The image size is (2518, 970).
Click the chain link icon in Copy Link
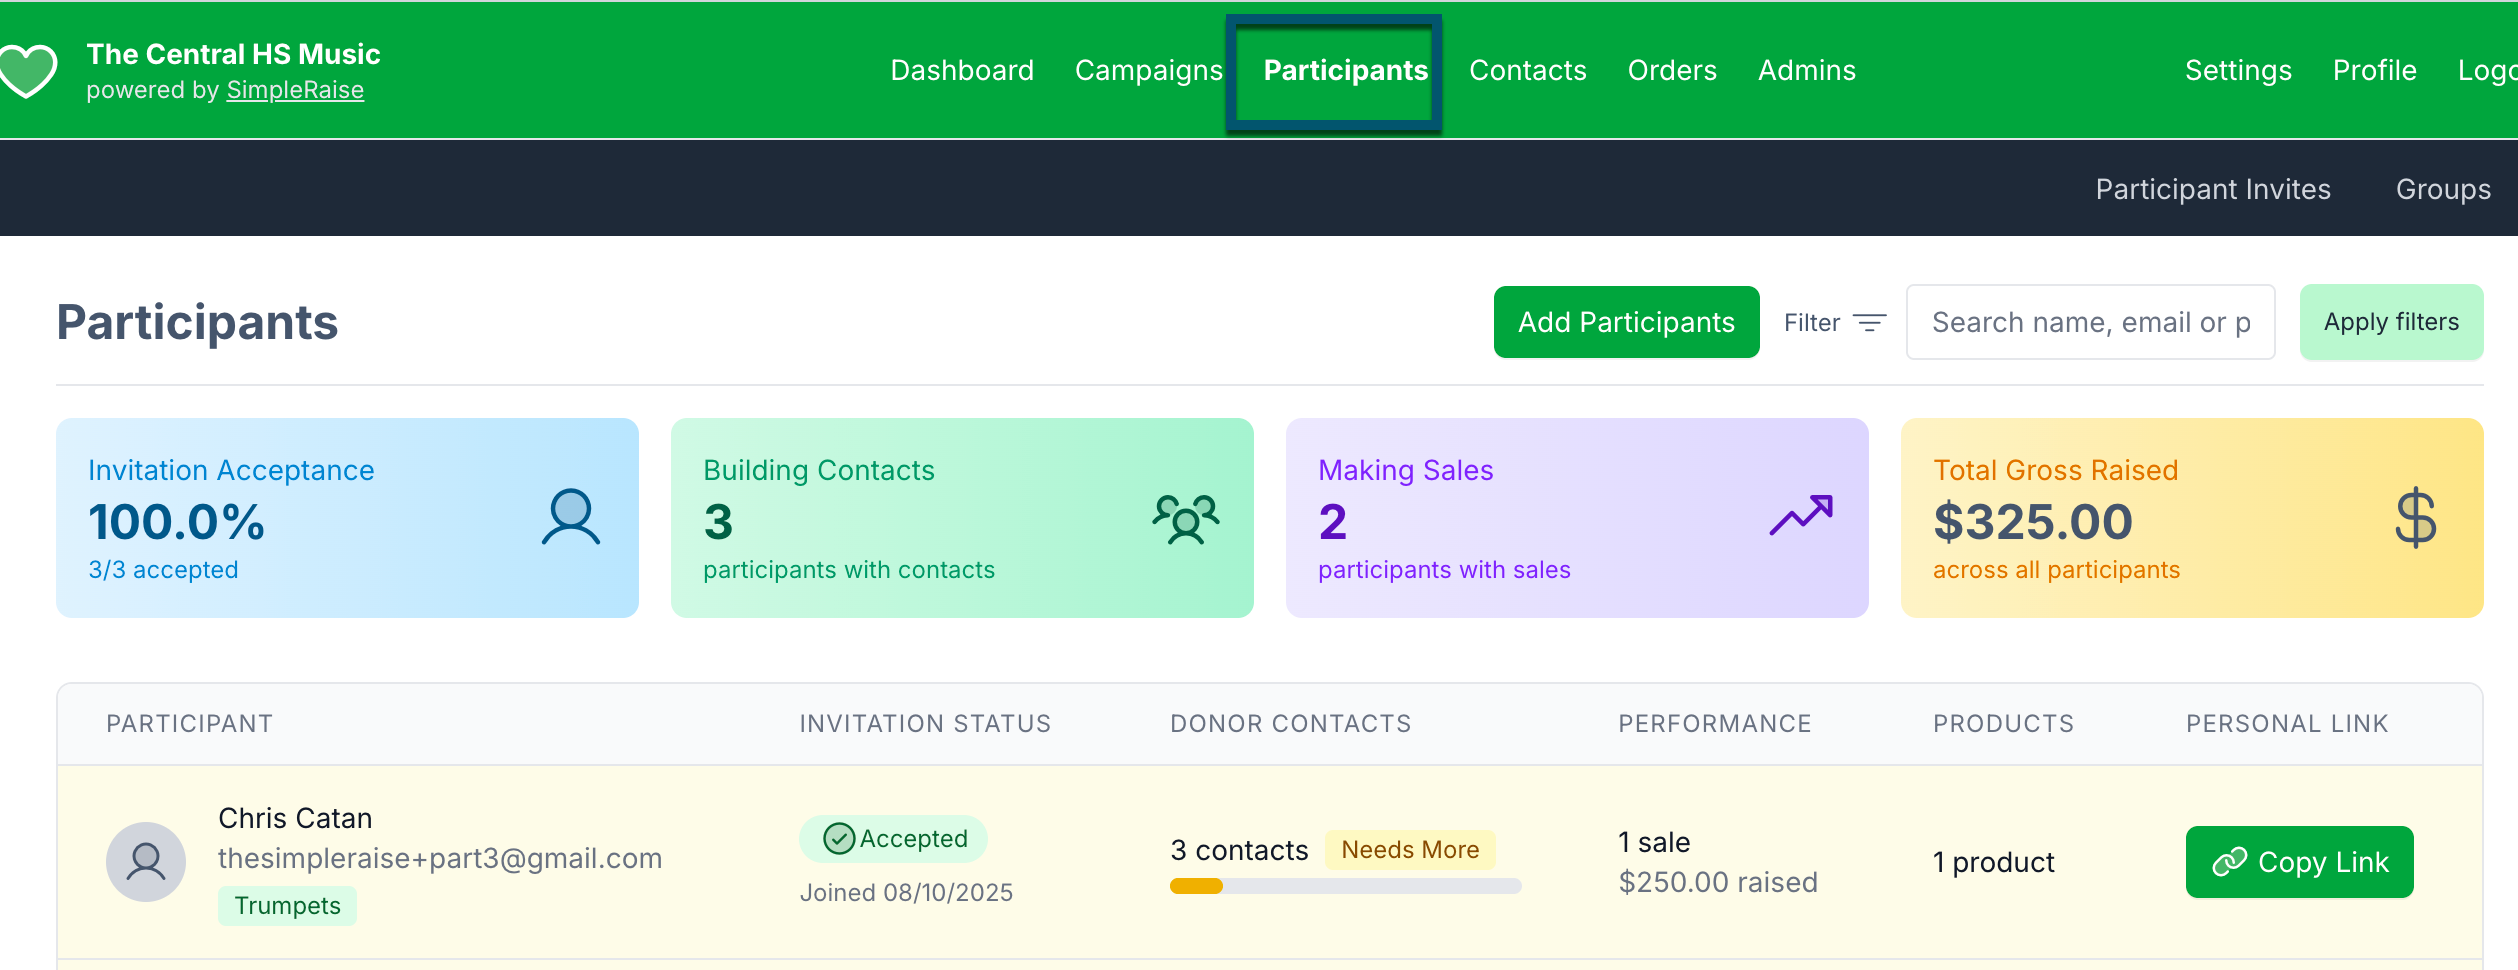click(2229, 862)
